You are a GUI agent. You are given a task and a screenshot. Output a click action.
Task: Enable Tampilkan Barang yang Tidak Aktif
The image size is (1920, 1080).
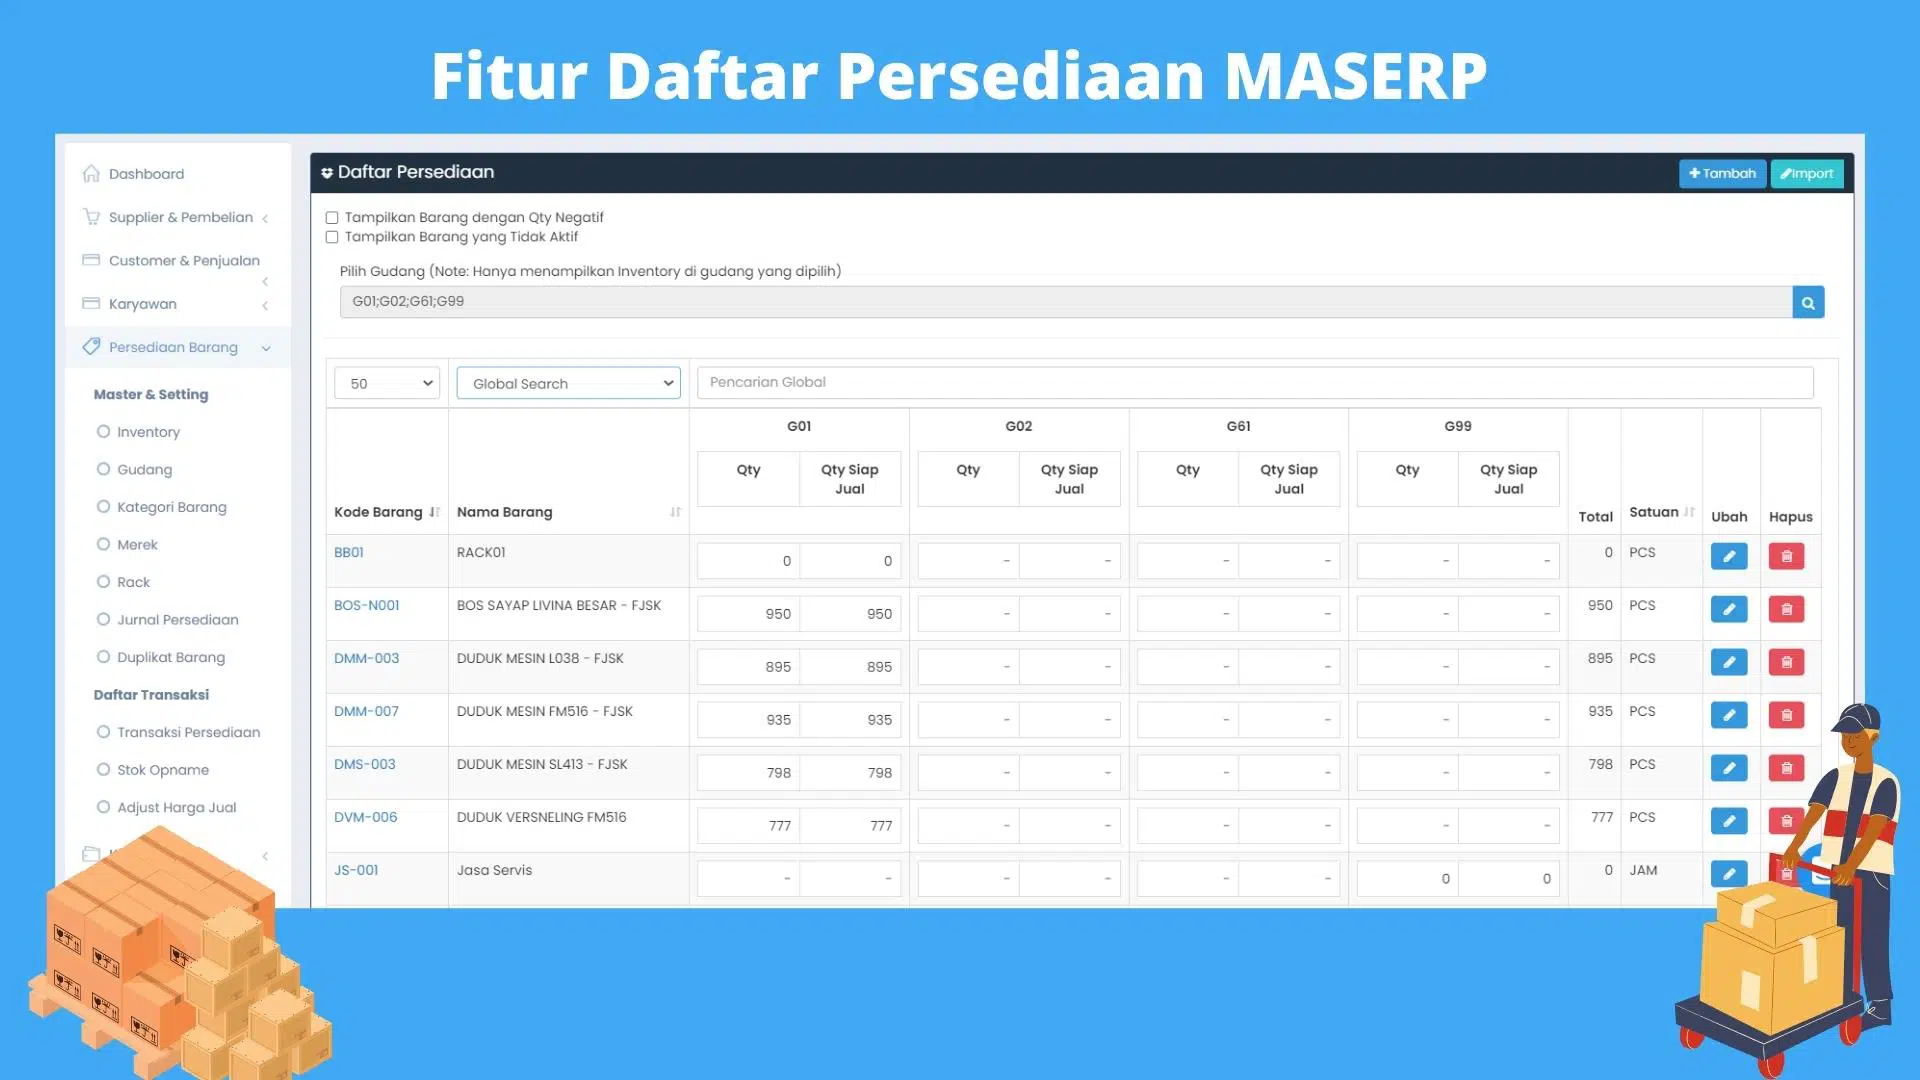(332, 237)
